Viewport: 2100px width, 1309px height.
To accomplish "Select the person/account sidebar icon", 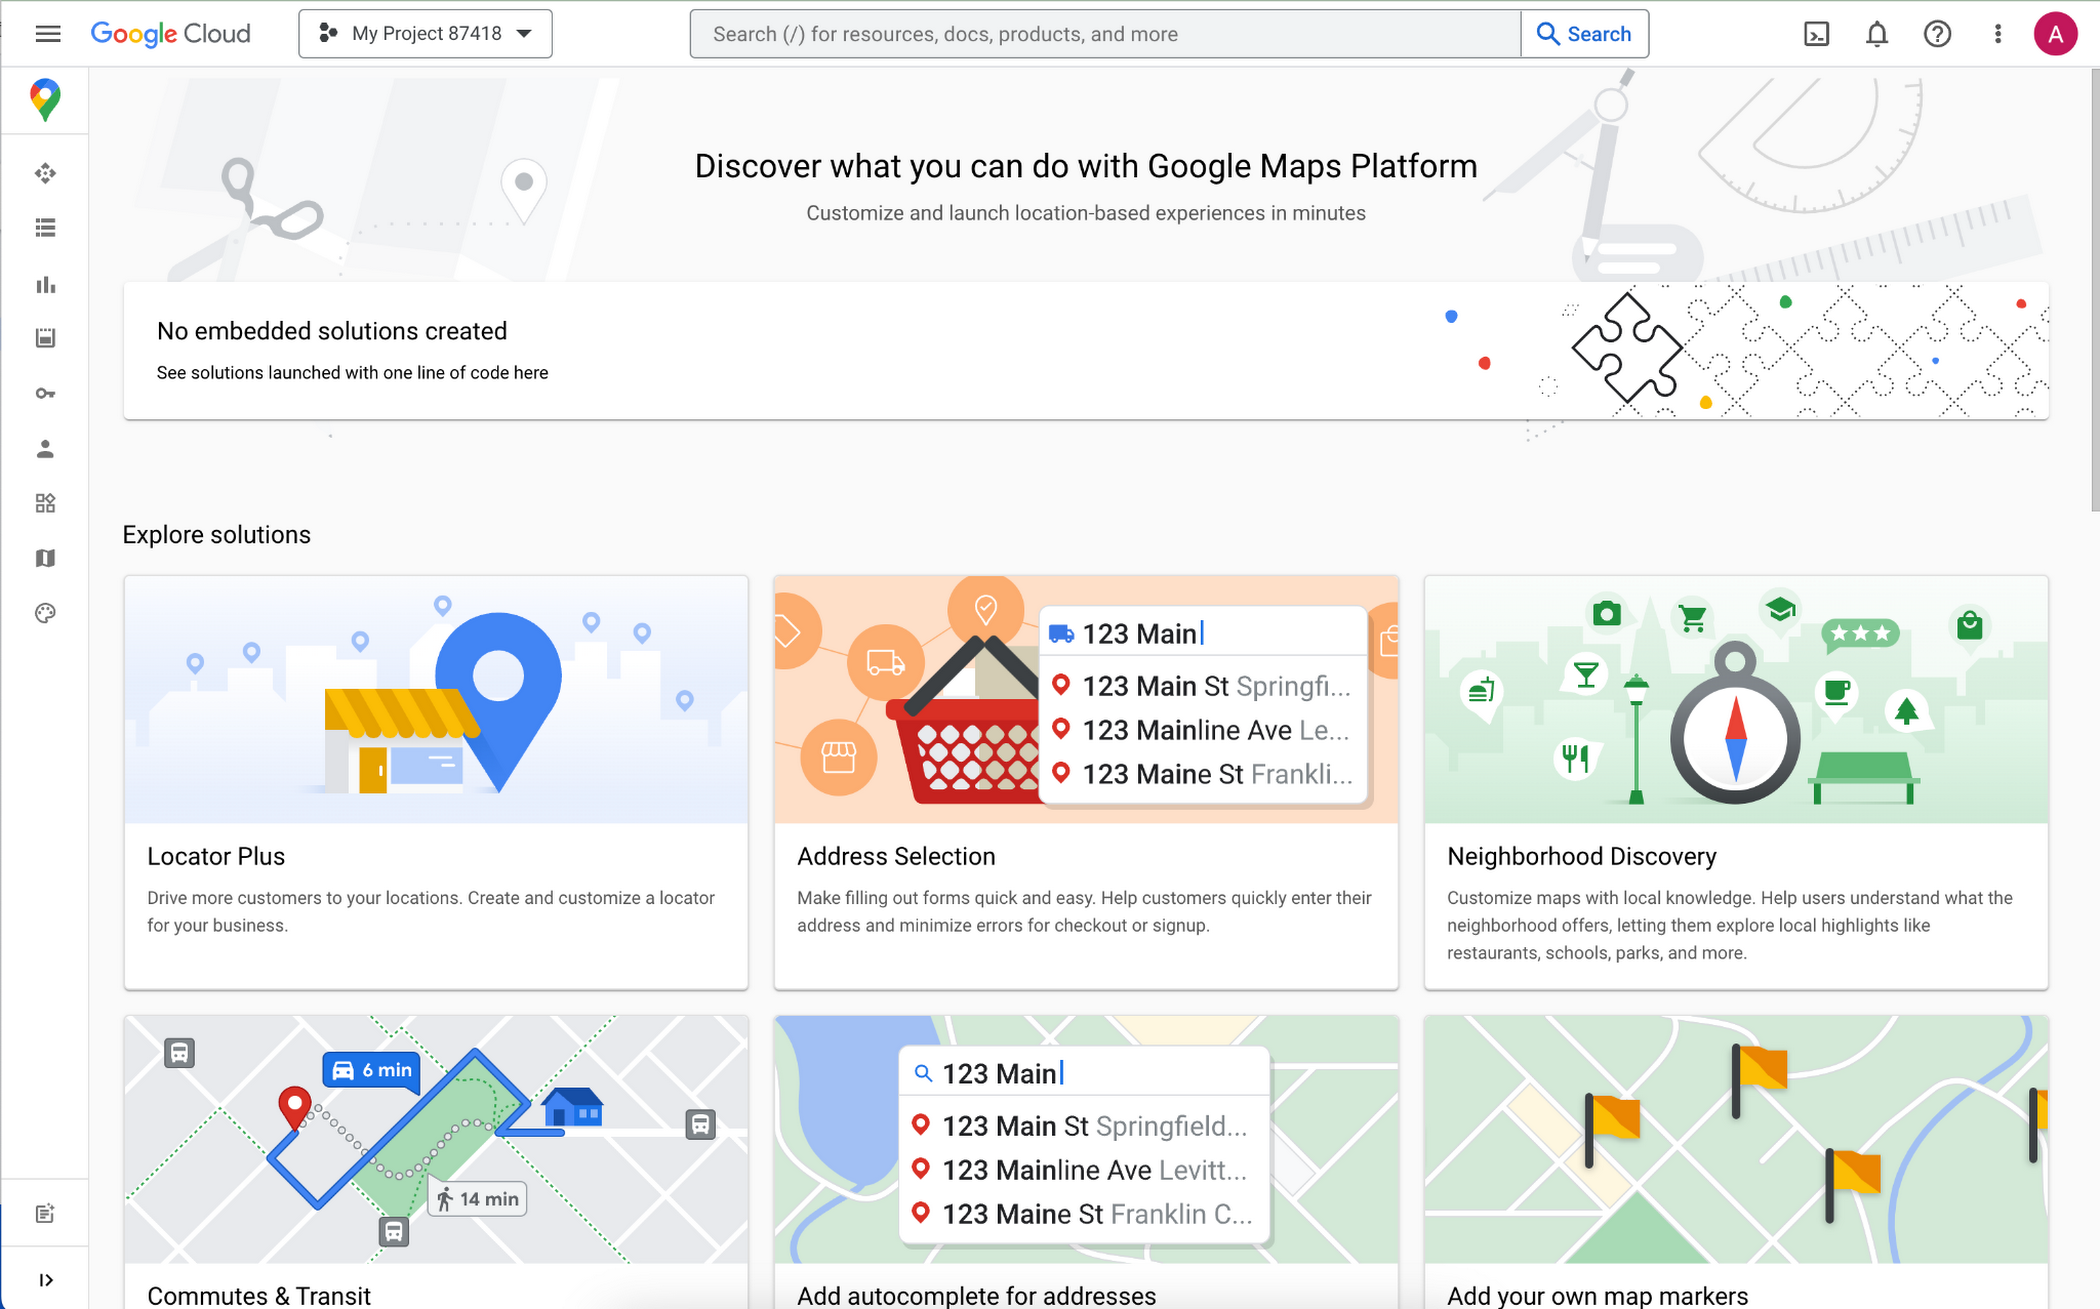I will point(45,446).
